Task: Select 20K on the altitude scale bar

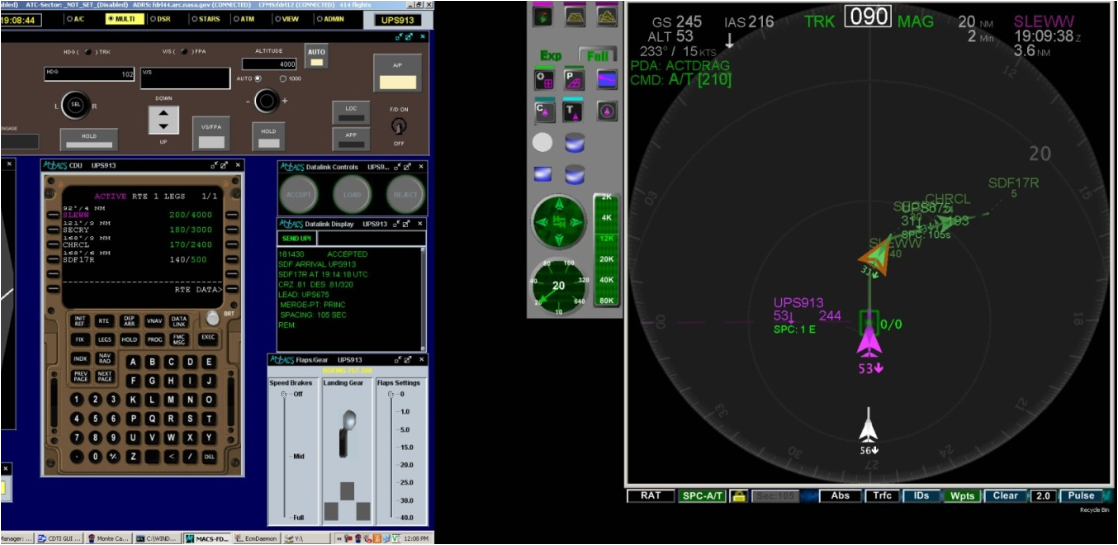Action: coord(607,259)
